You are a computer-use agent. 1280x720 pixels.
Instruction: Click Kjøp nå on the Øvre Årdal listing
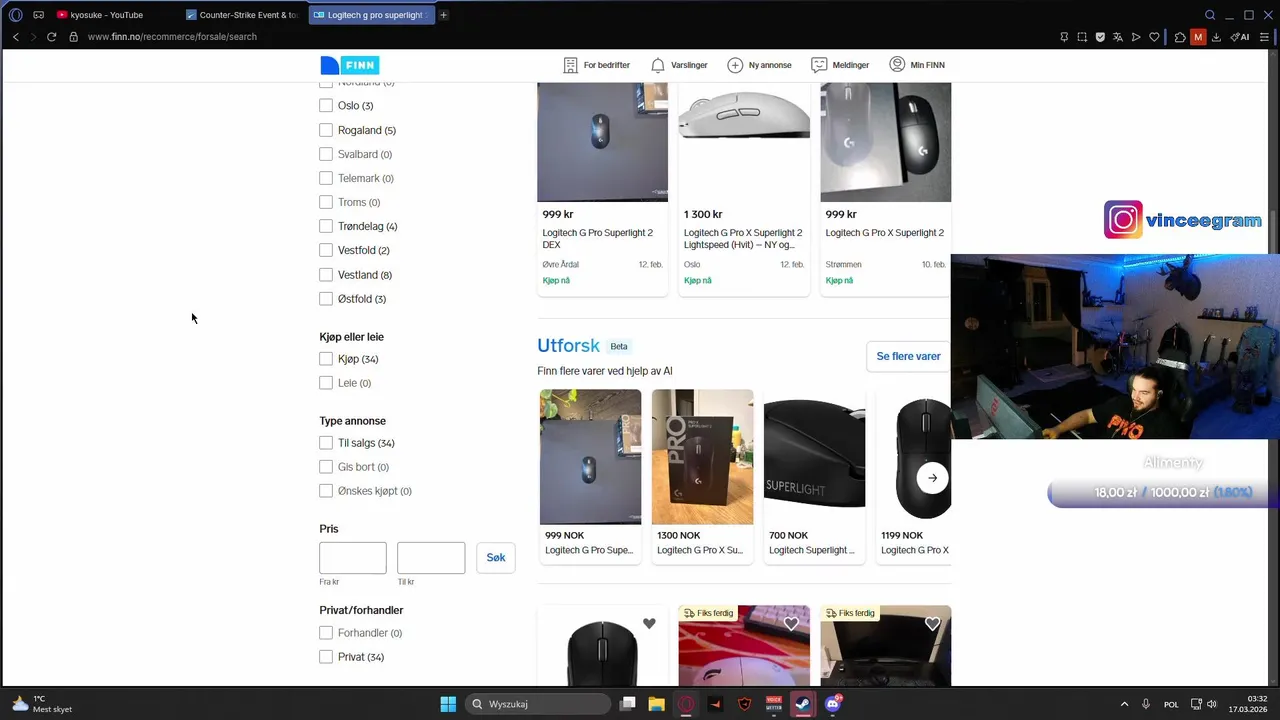[556, 281]
